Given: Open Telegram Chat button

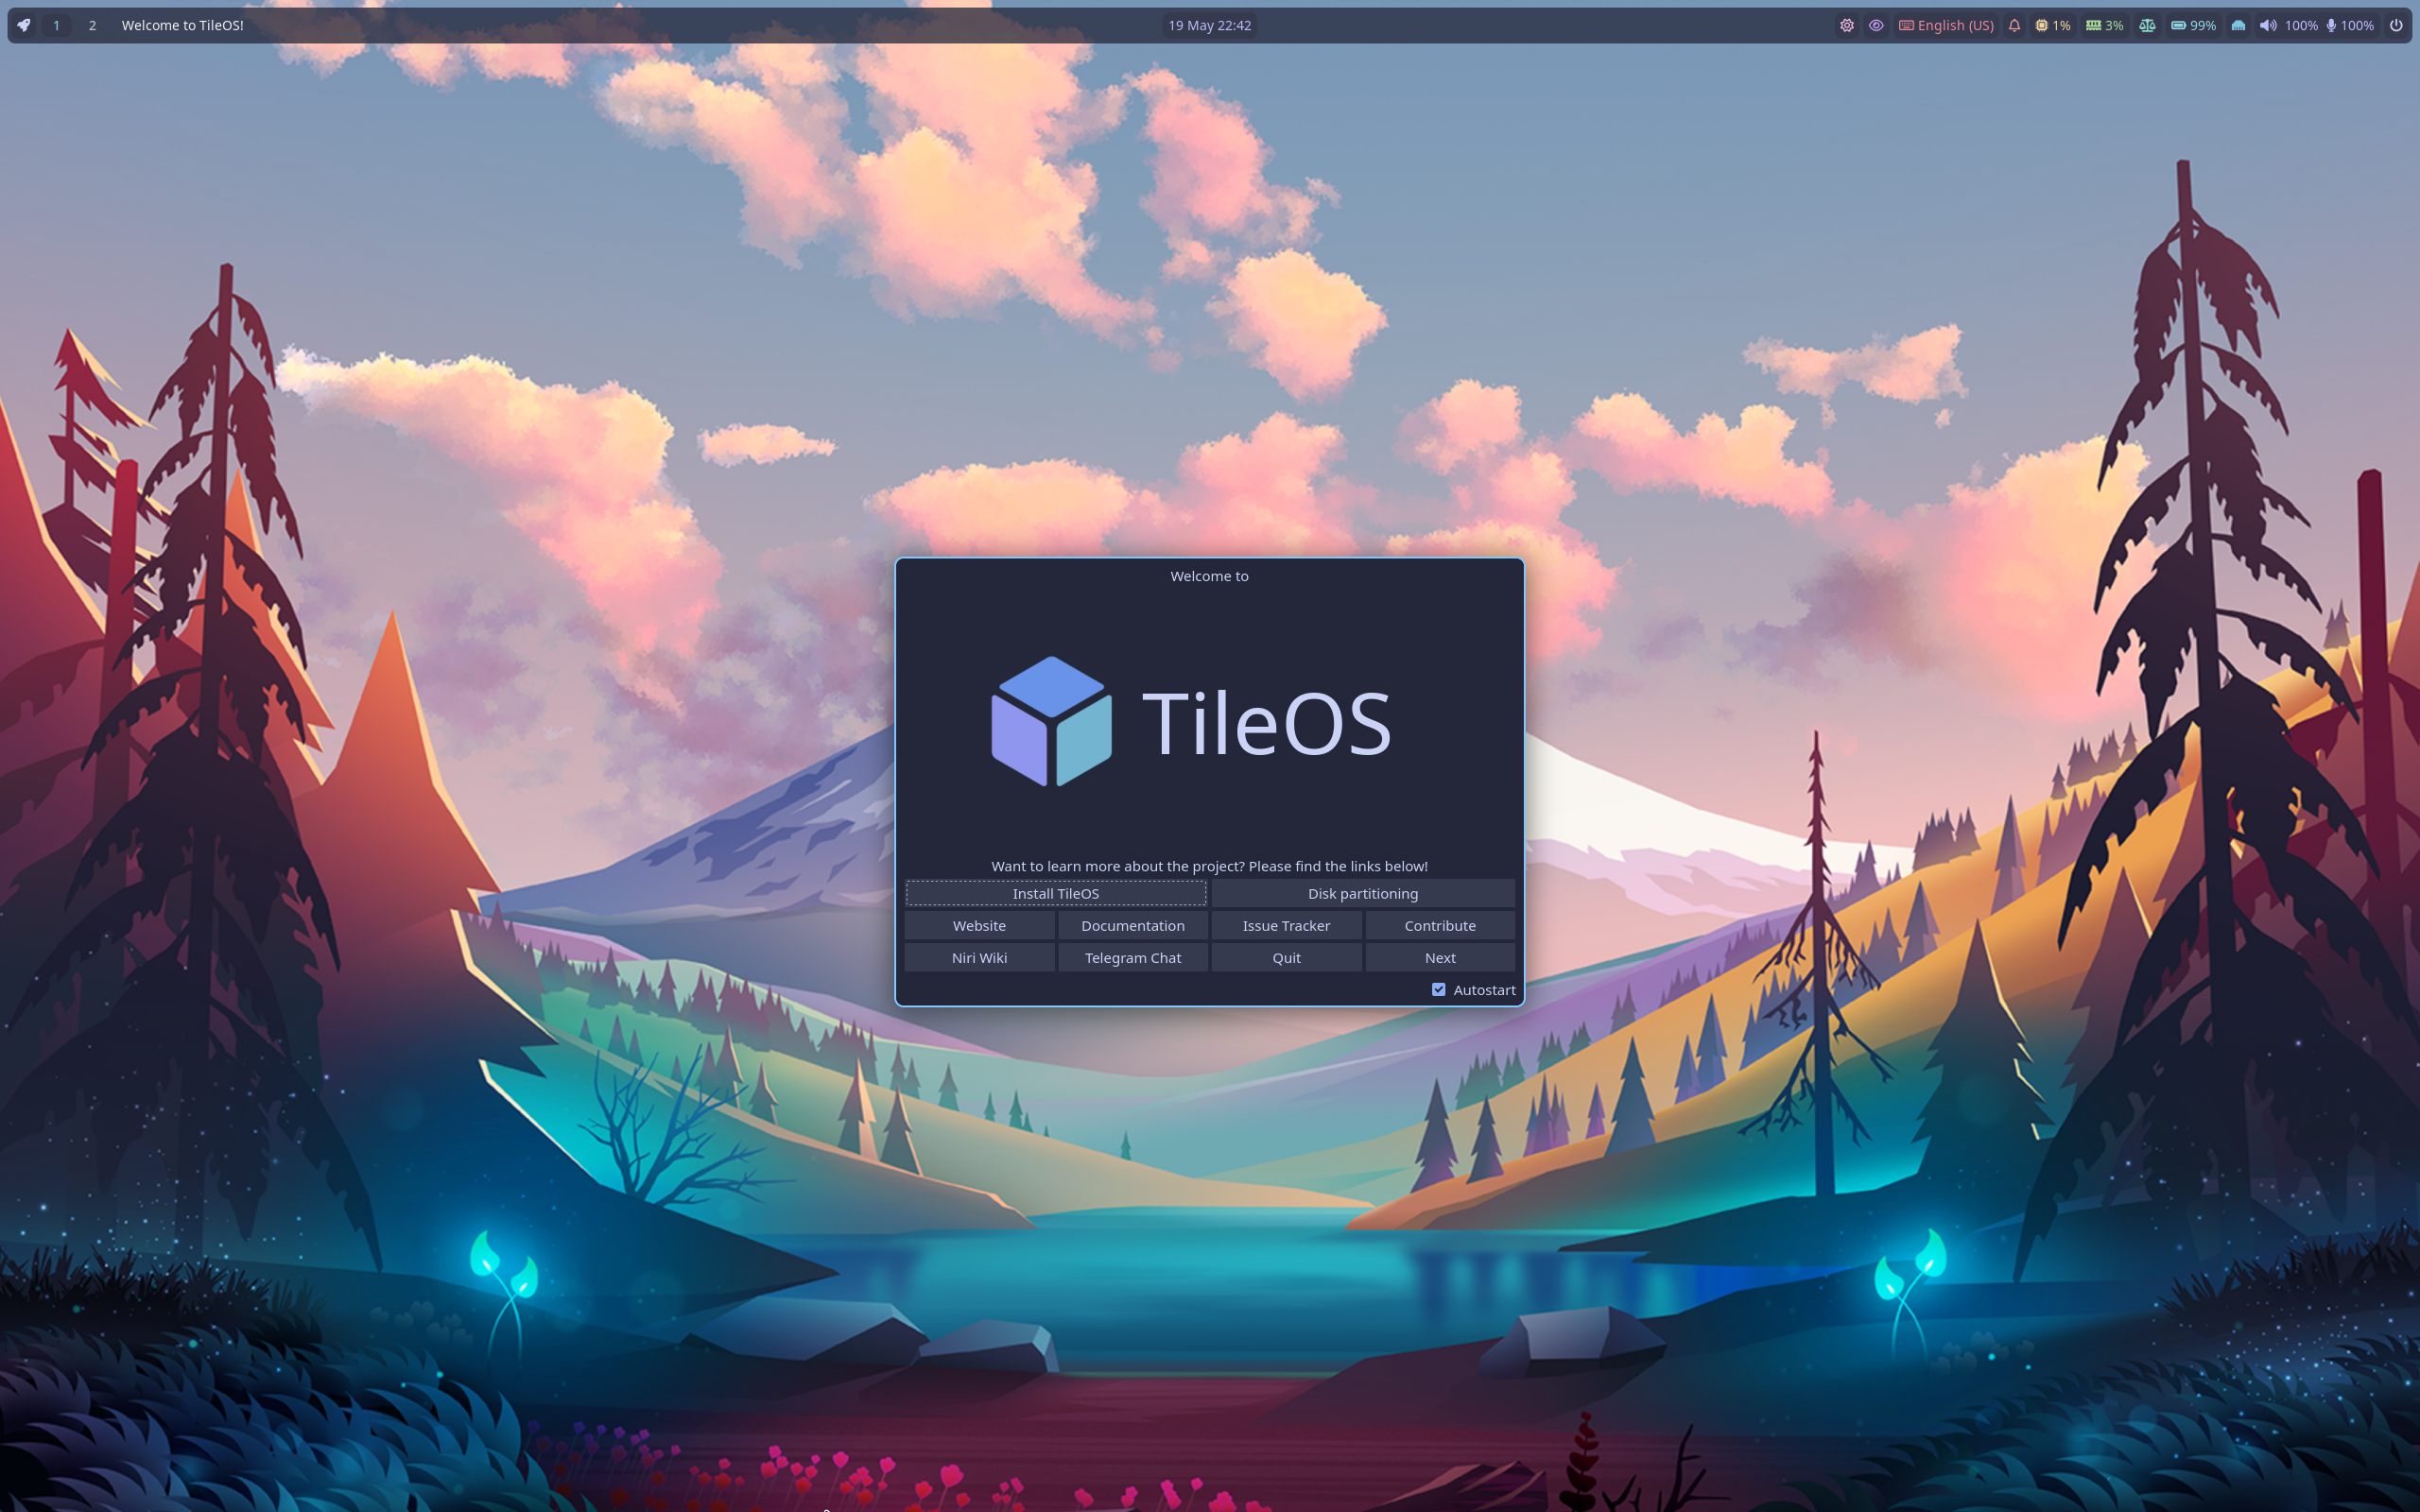Looking at the screenshot, I should pyautogui.click(x=1133, y=957).
